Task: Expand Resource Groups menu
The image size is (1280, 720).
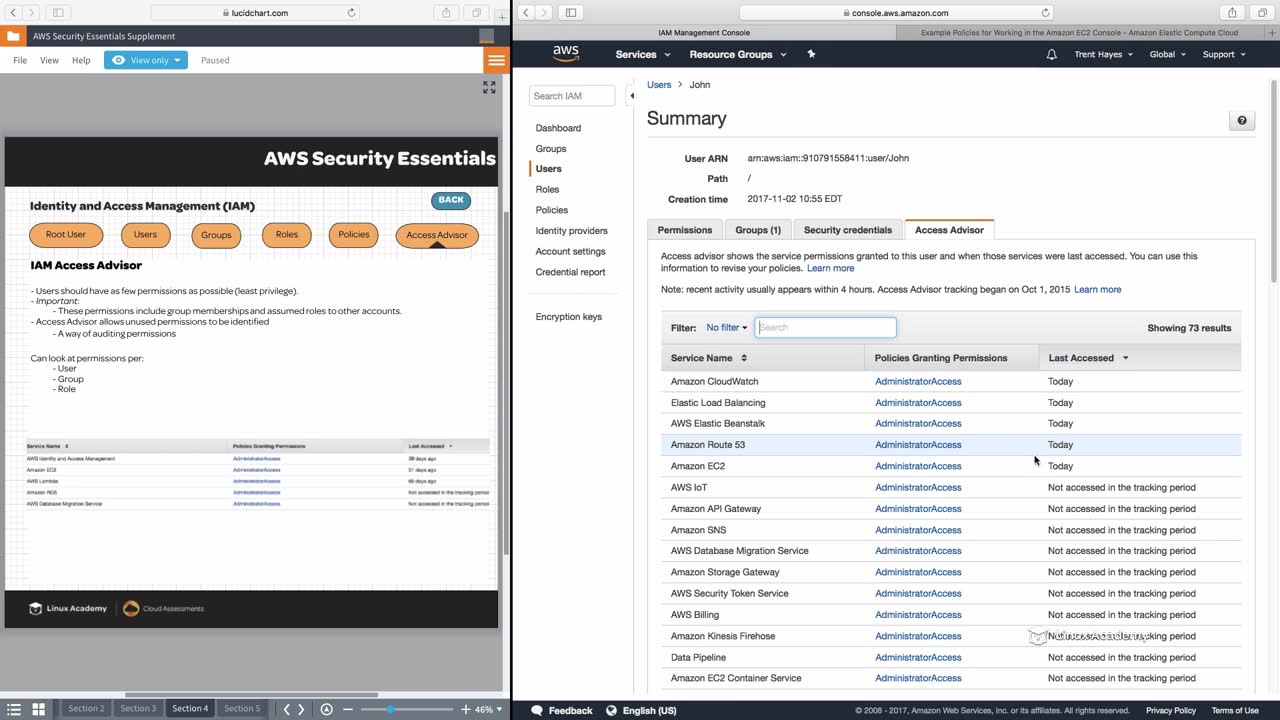Action: 738,54
